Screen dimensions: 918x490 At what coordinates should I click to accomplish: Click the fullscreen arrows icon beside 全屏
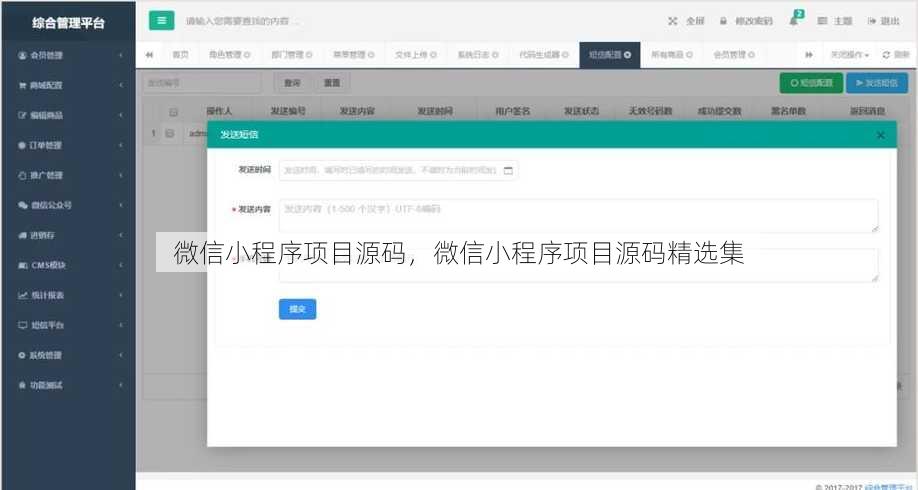(x=672, y=21)
